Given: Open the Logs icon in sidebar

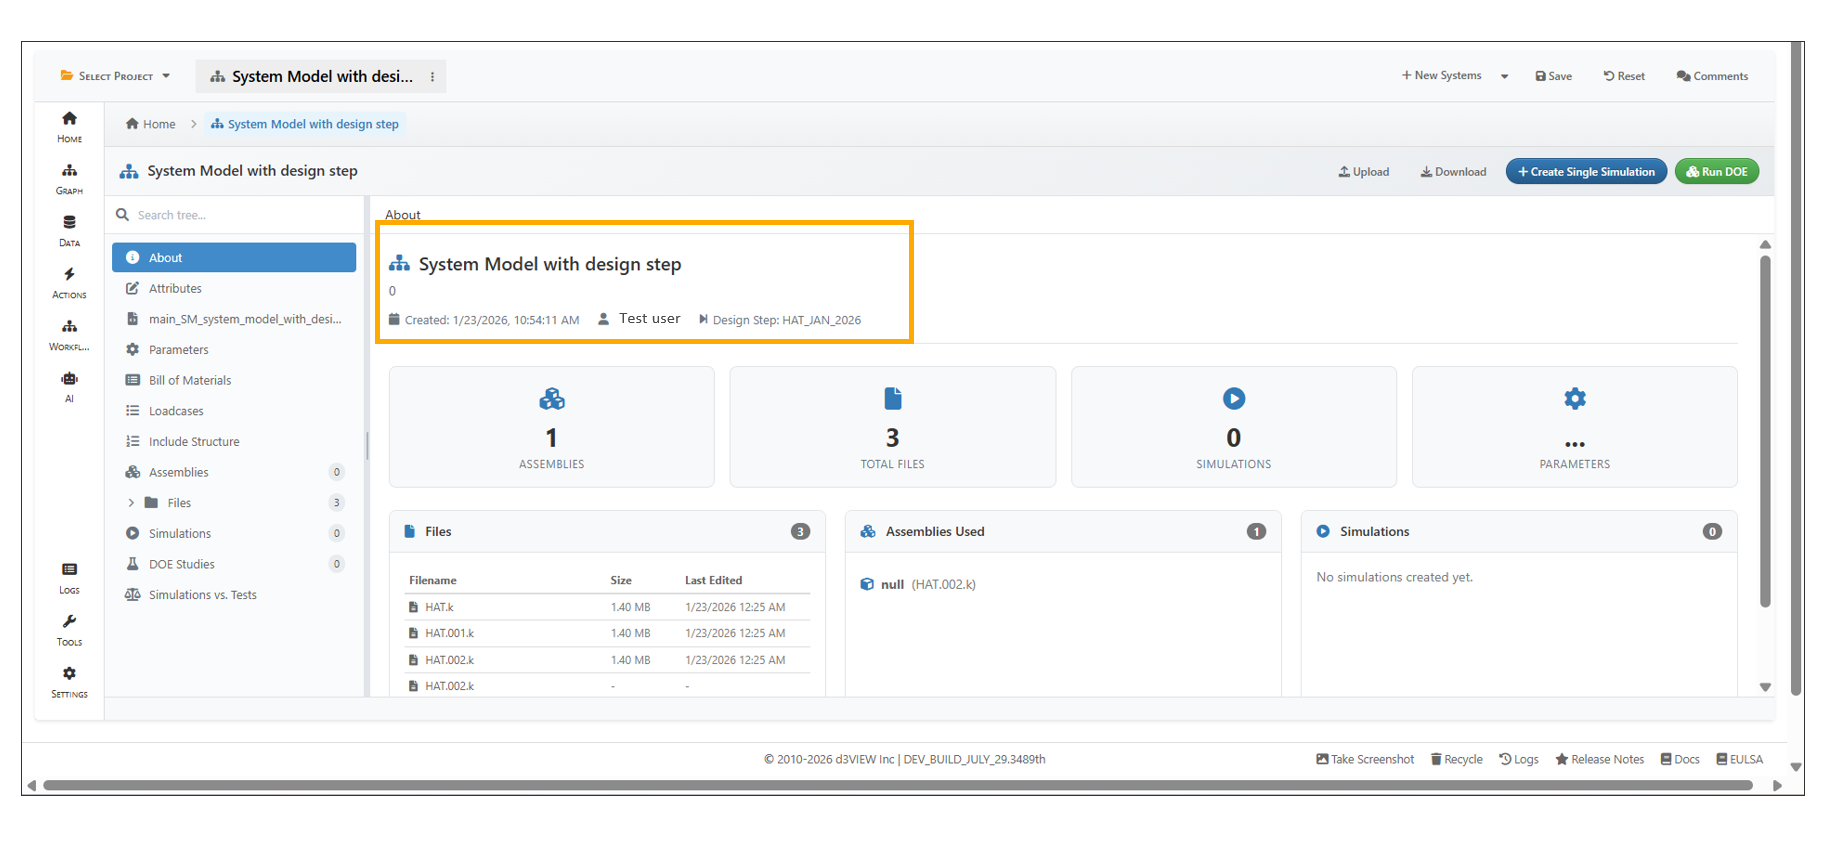Looking at the screenshot, I should 69,577.
